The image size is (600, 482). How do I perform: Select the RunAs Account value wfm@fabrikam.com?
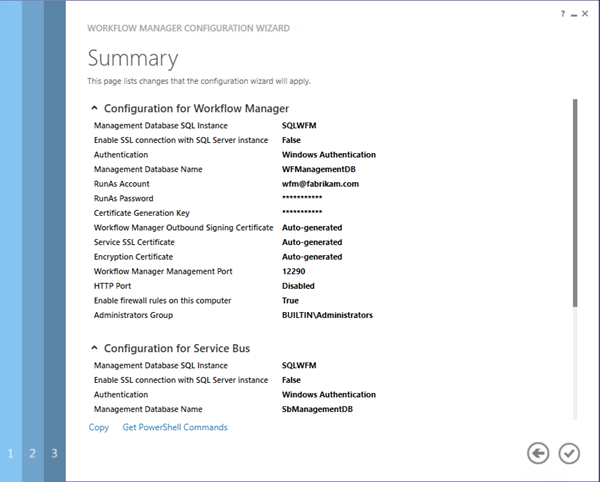[x=318, y=184]
